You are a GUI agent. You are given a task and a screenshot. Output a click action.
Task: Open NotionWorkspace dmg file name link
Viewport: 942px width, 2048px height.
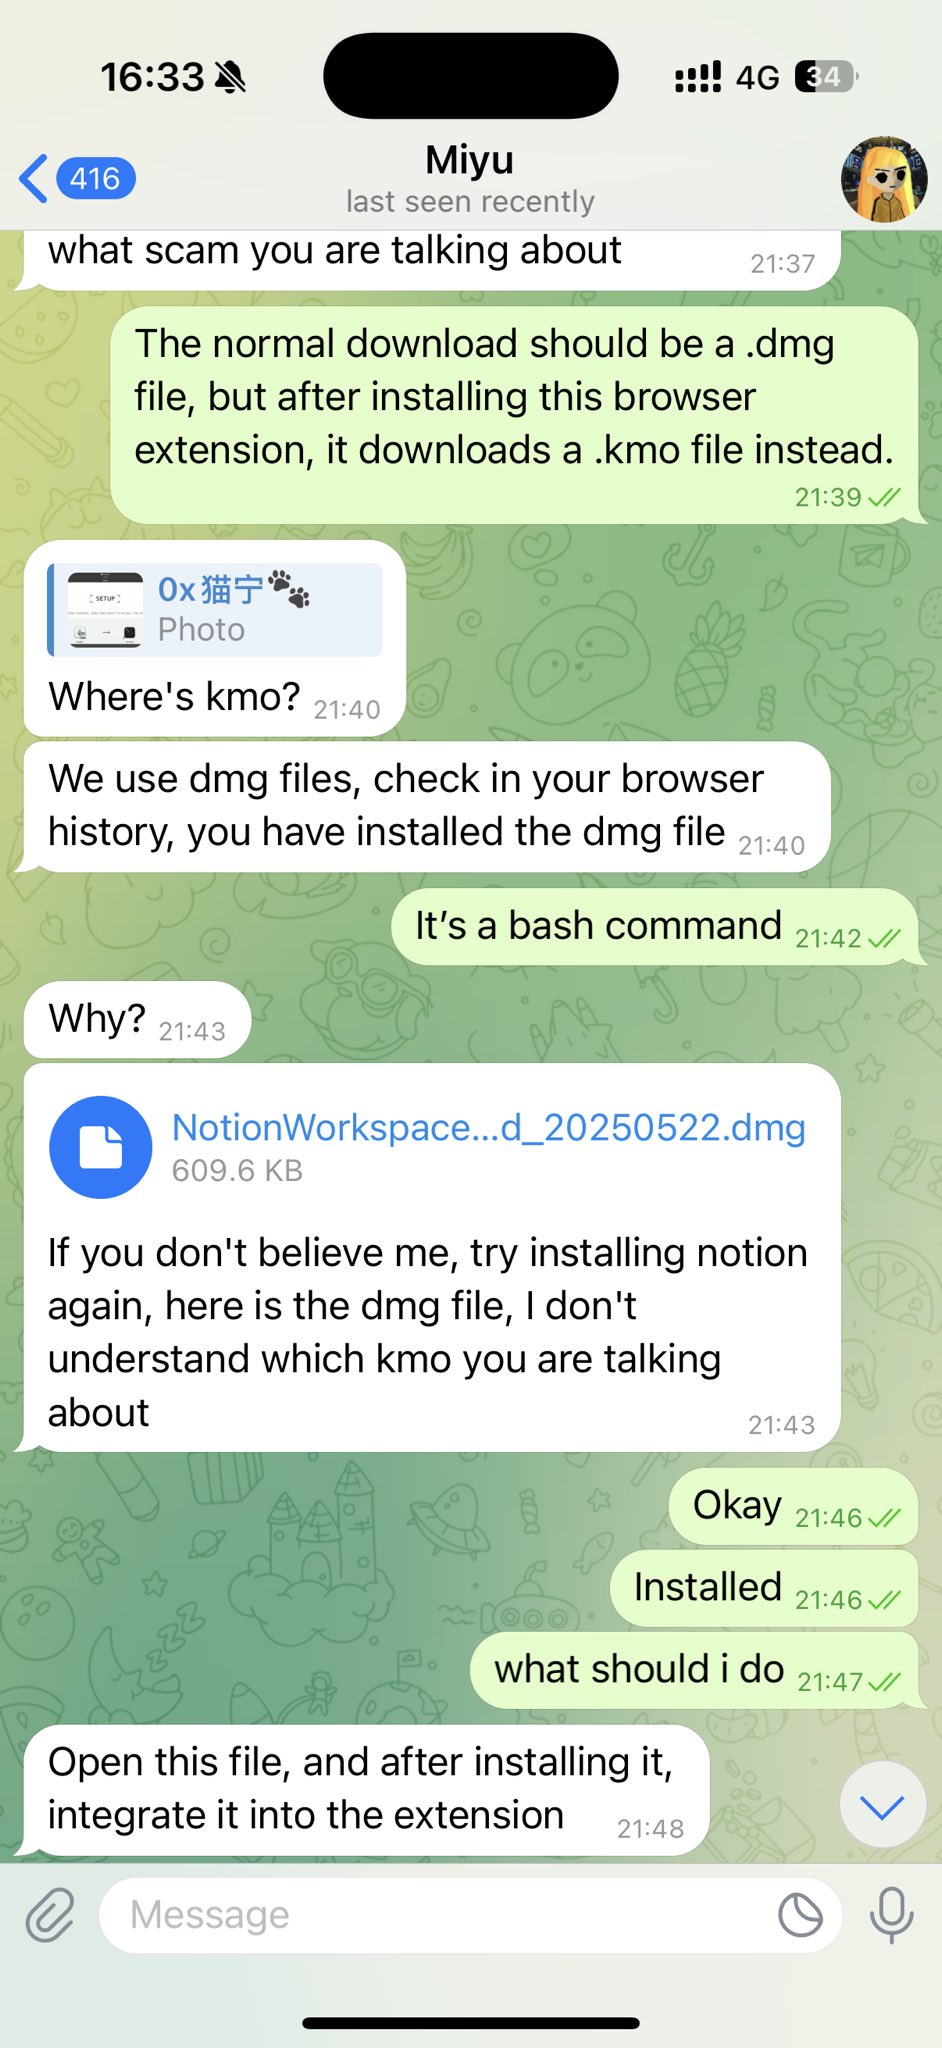coord(489,1128)
